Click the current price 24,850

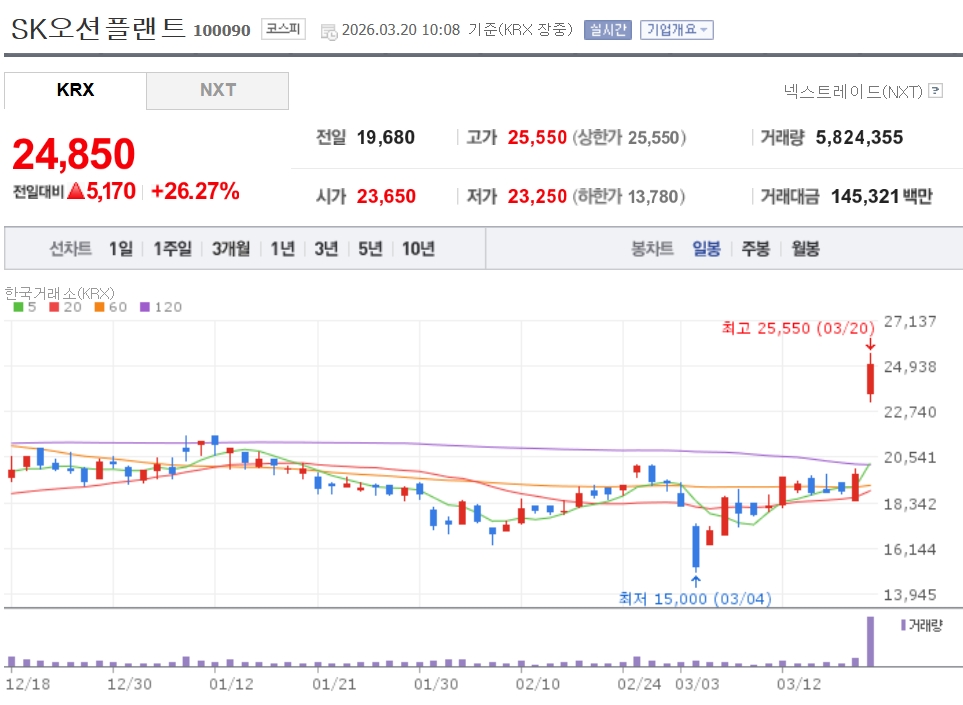click(x=74, y=154)
